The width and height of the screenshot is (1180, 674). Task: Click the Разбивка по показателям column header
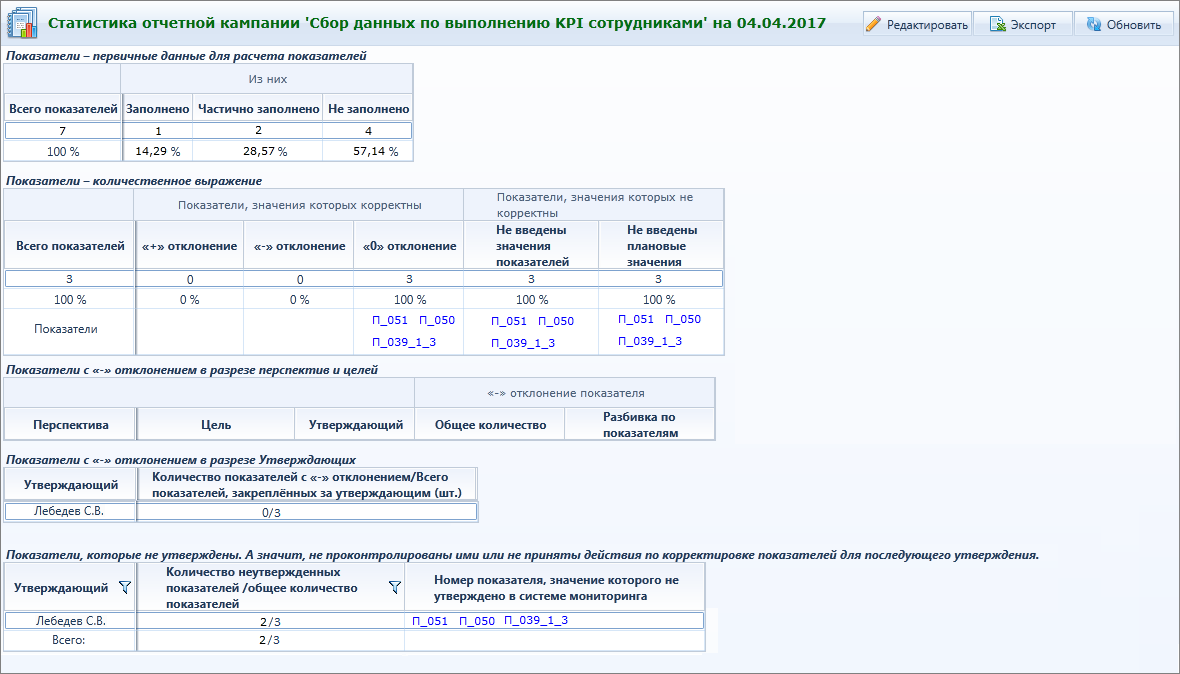tap(640, 425)
